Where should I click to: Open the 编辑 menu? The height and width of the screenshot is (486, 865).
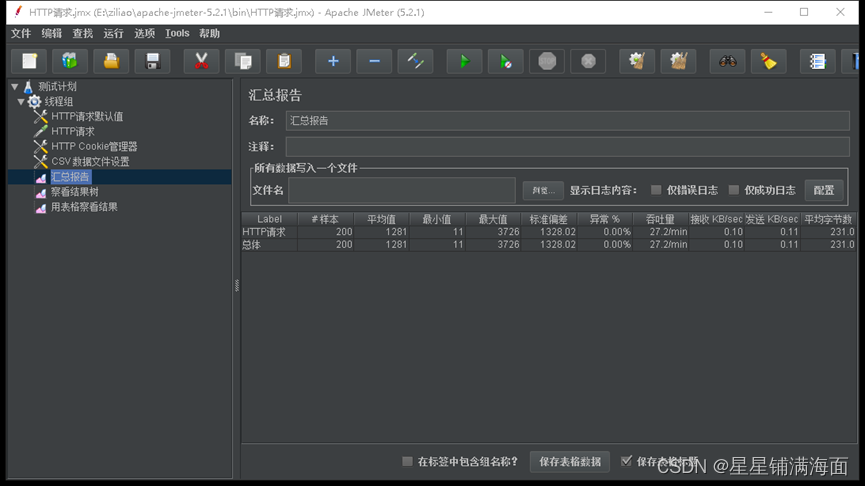point(52,34)
